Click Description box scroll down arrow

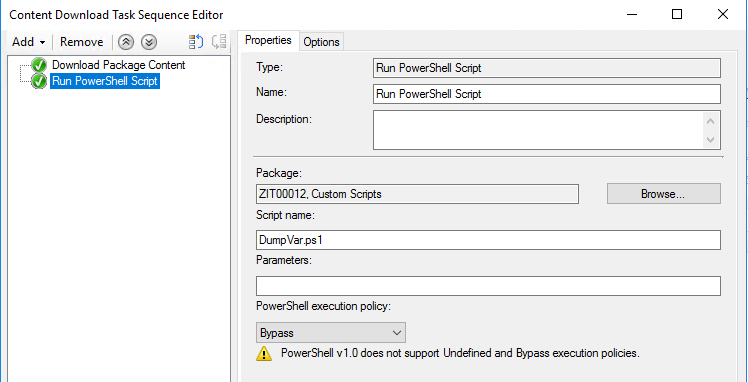pos(711,140)
